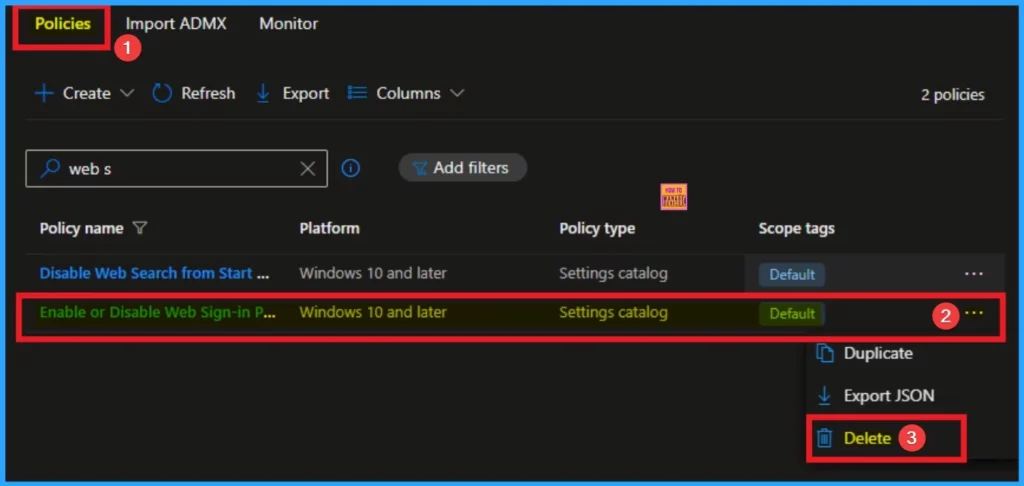Click the Export download icon in toolbar

[263, 93]
